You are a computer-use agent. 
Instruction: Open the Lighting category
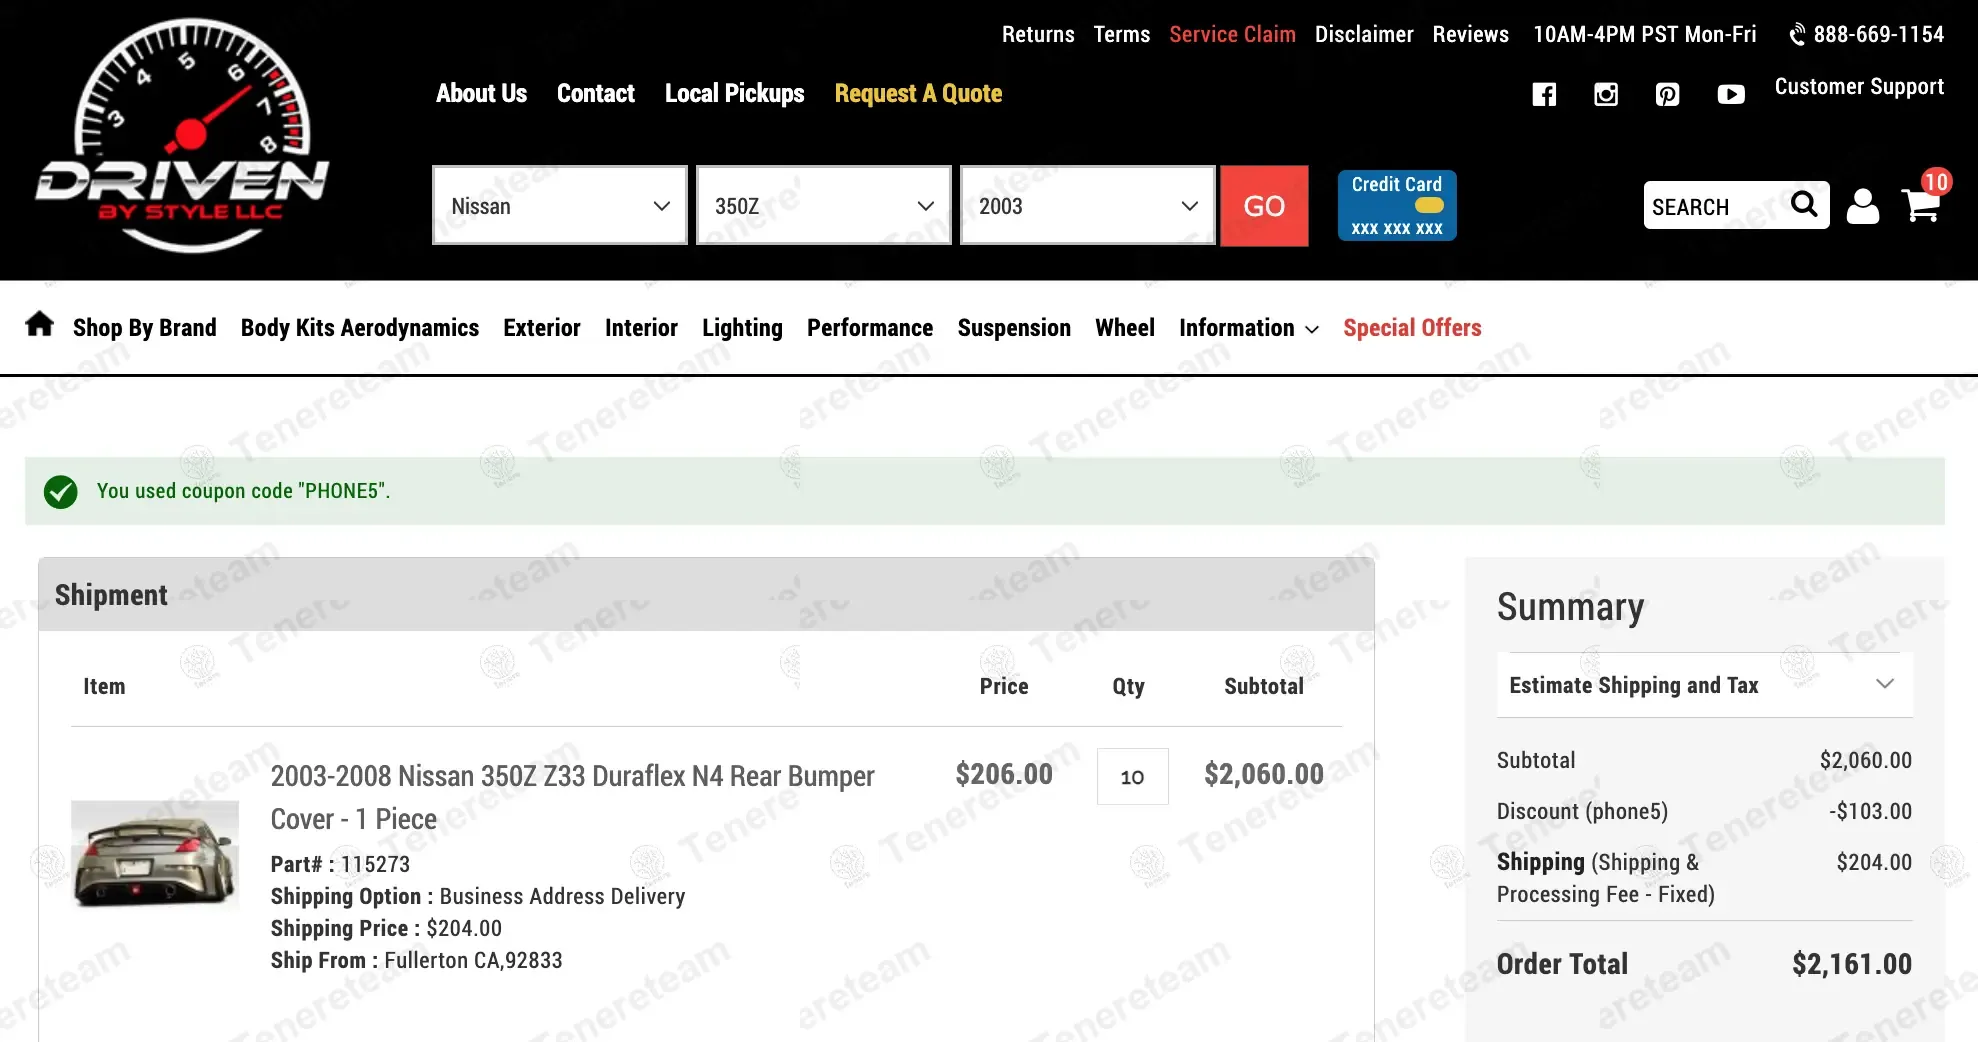742,328
